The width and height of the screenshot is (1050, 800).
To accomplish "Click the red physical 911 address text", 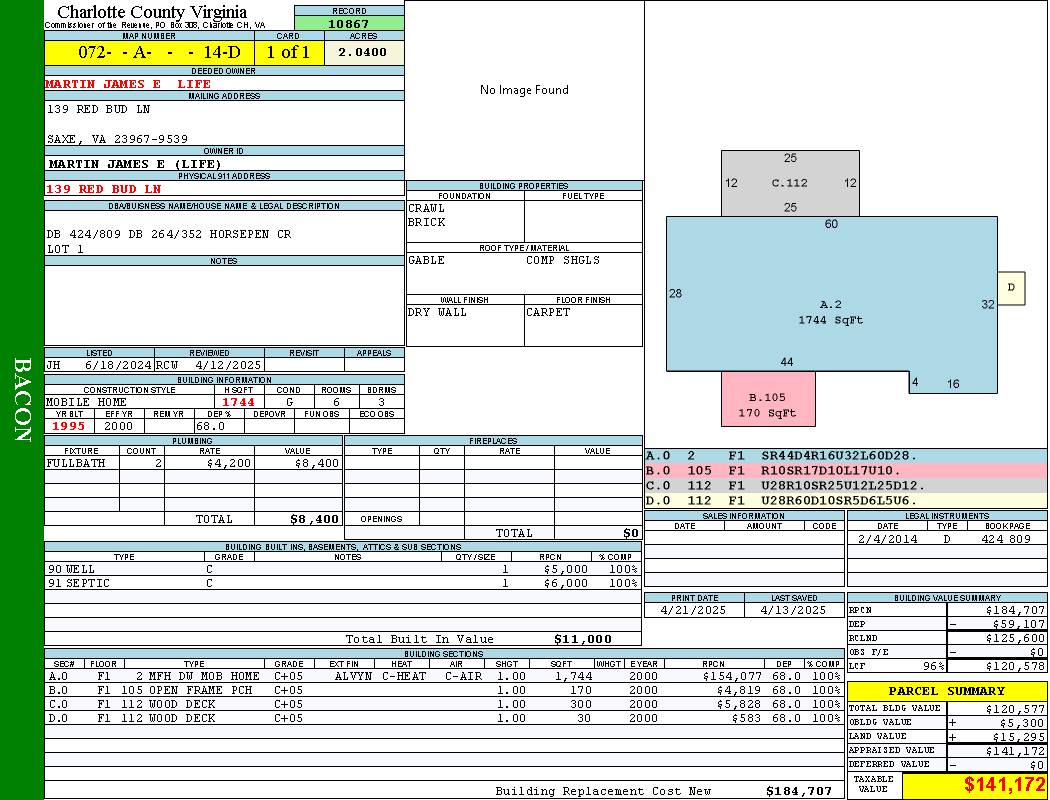I will [x=104, y=188].
